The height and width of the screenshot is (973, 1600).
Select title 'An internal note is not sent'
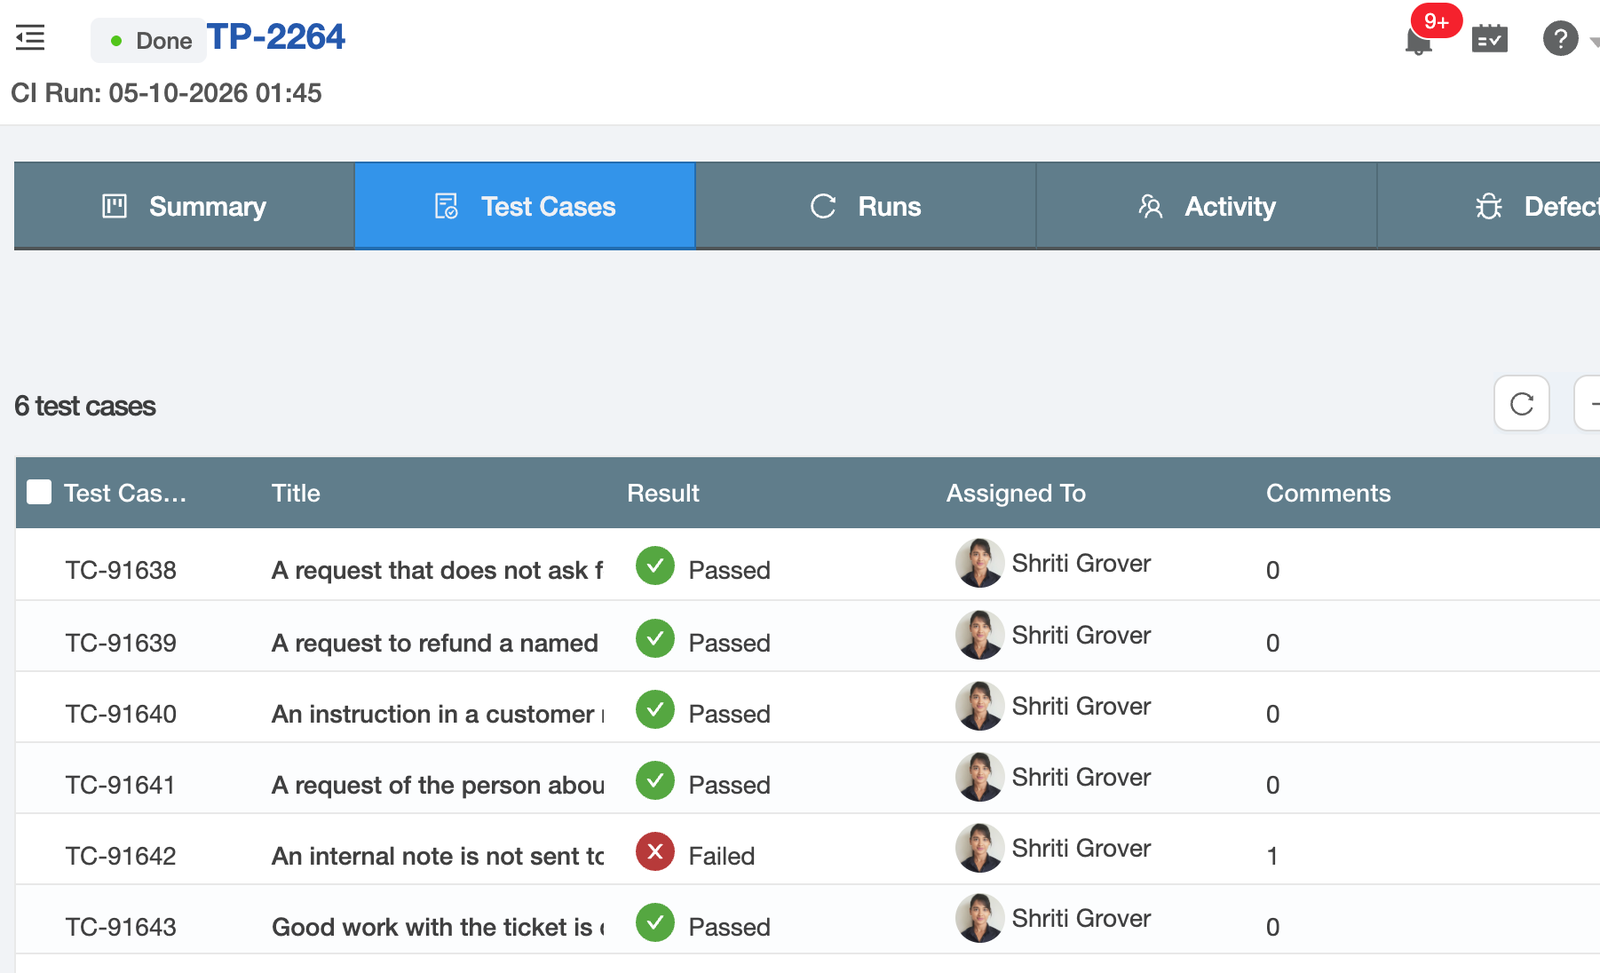[x=438, y=855]
